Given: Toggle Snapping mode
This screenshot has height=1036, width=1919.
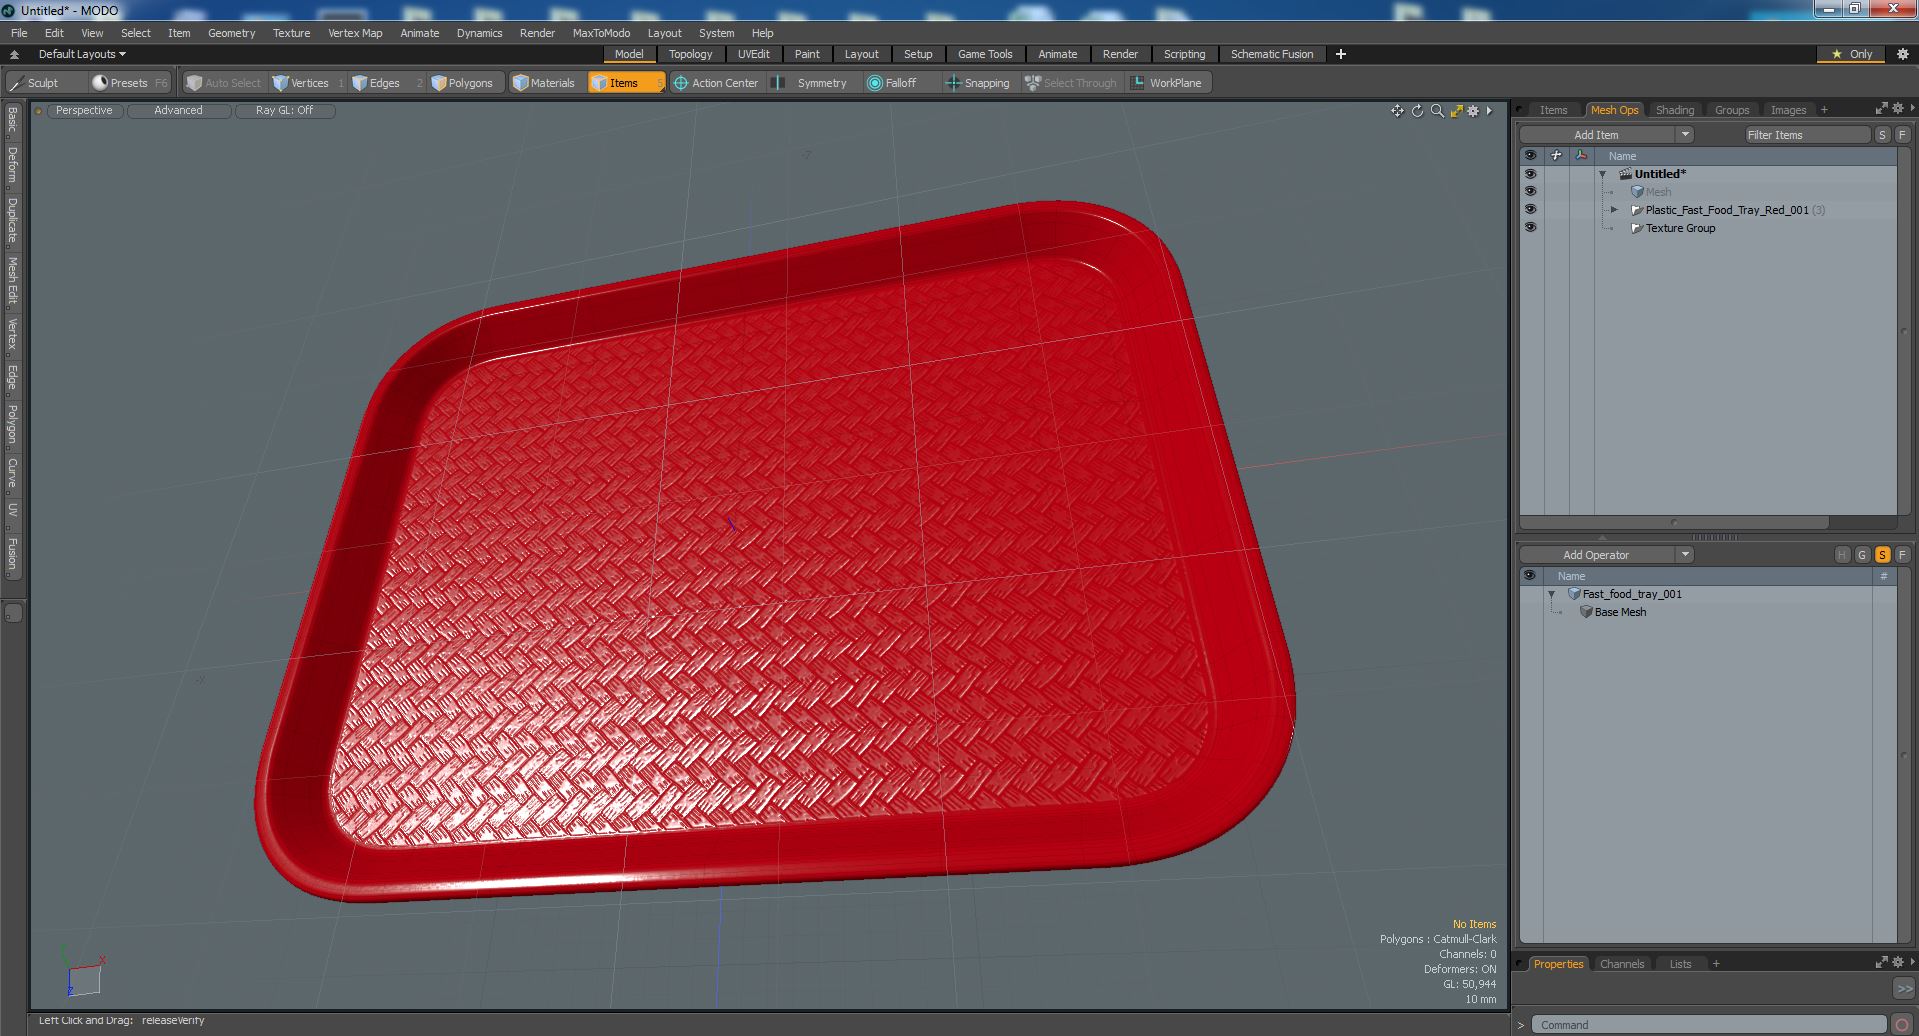Looking at the screenshot, I should point(978,83).
